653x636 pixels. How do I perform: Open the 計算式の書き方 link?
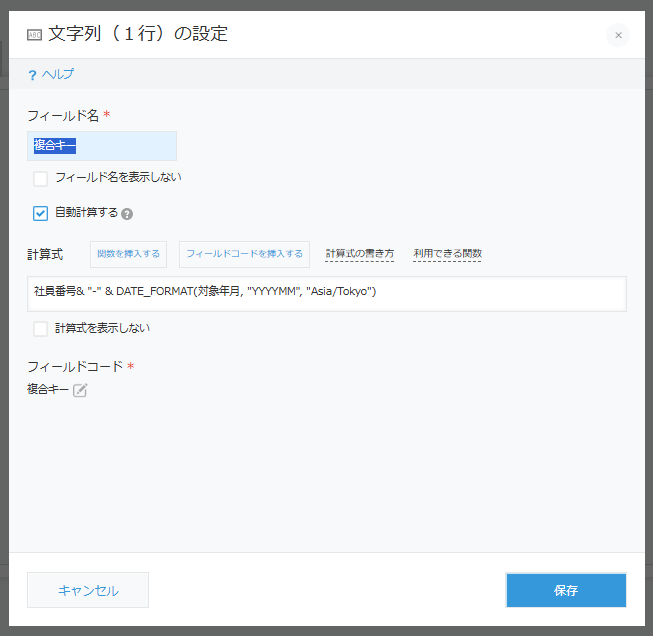tap(360, 254)
